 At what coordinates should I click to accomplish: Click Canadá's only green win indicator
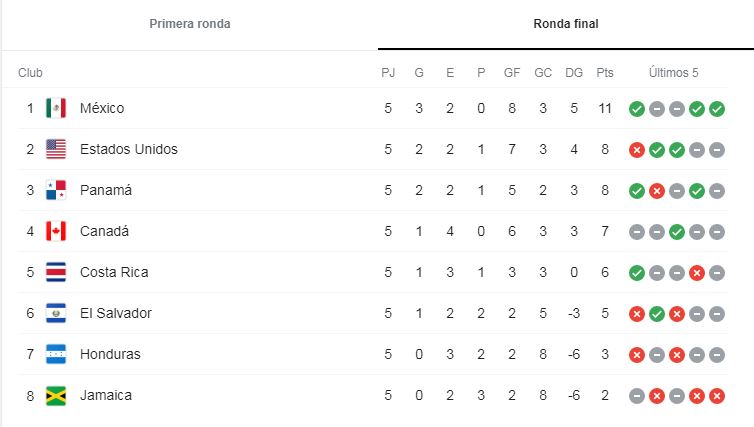[x=677, y=232]
